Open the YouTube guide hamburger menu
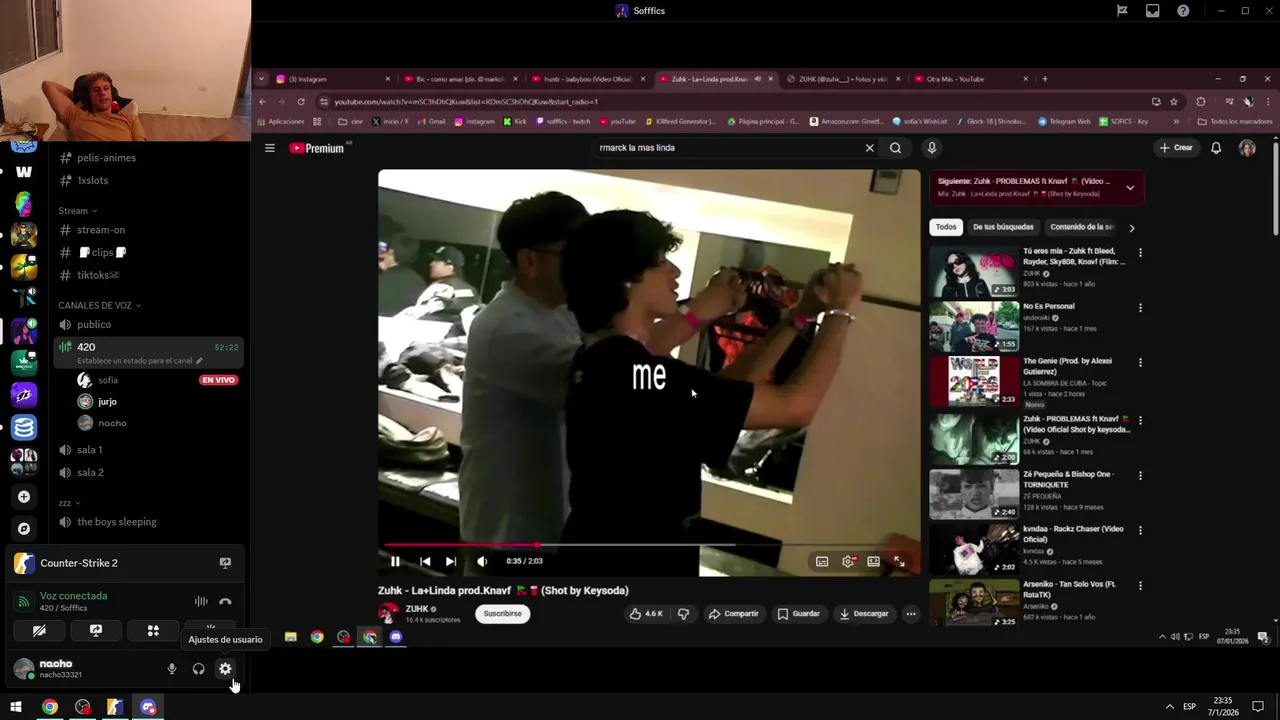Image resolution: width=1280 pixels, height=720 pixels. pyautogui.click(x=269, y=148)
